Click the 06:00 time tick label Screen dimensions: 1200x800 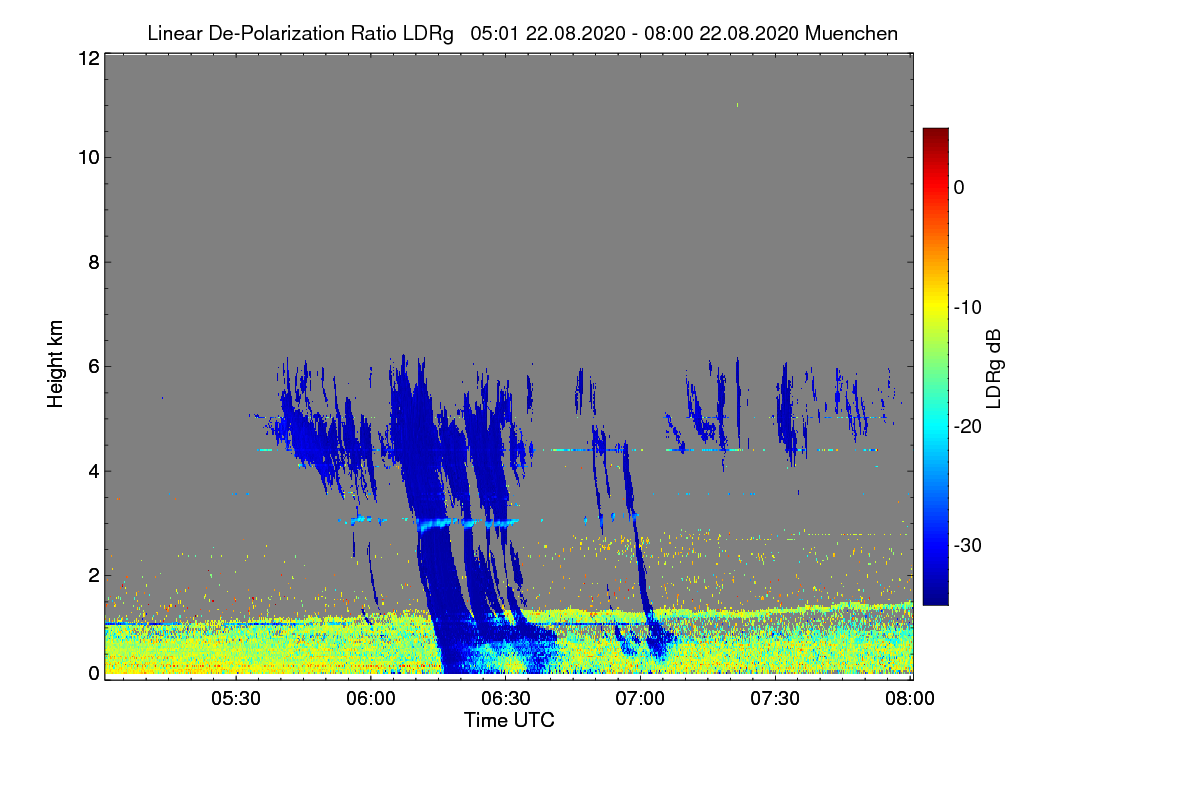(371, 698)
